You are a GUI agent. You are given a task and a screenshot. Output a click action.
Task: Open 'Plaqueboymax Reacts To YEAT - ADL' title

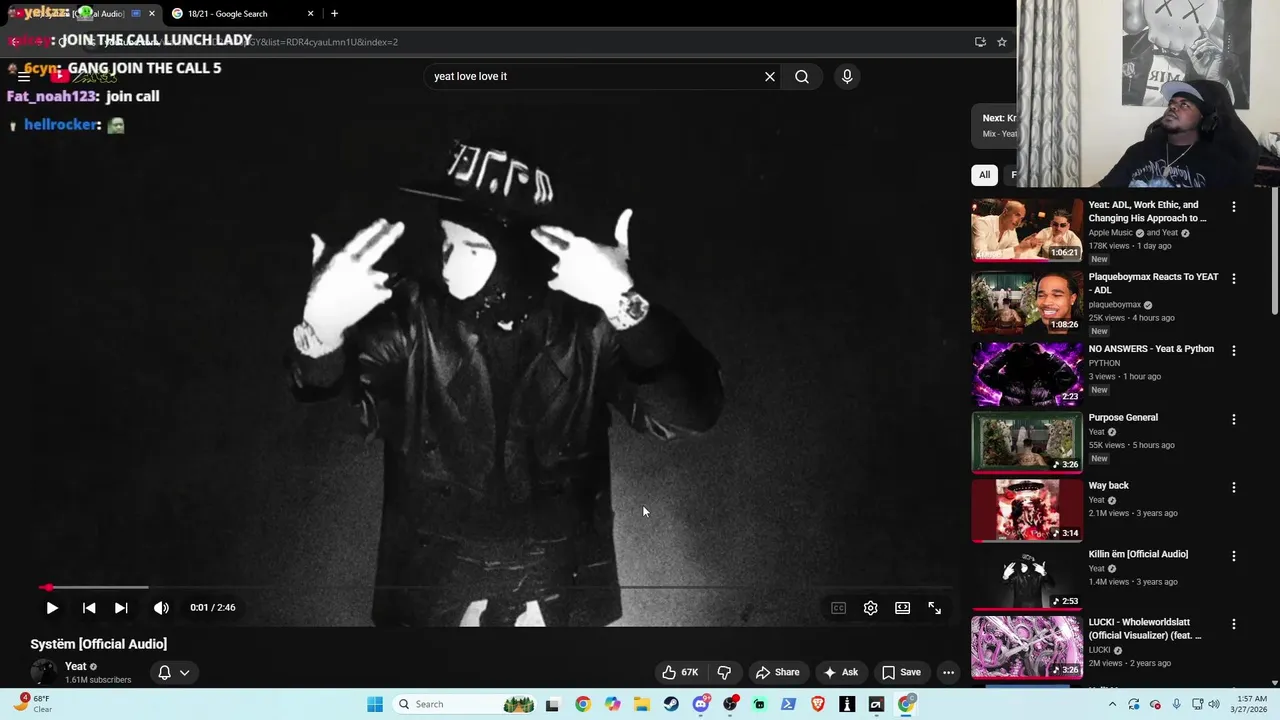point(1153,283)
